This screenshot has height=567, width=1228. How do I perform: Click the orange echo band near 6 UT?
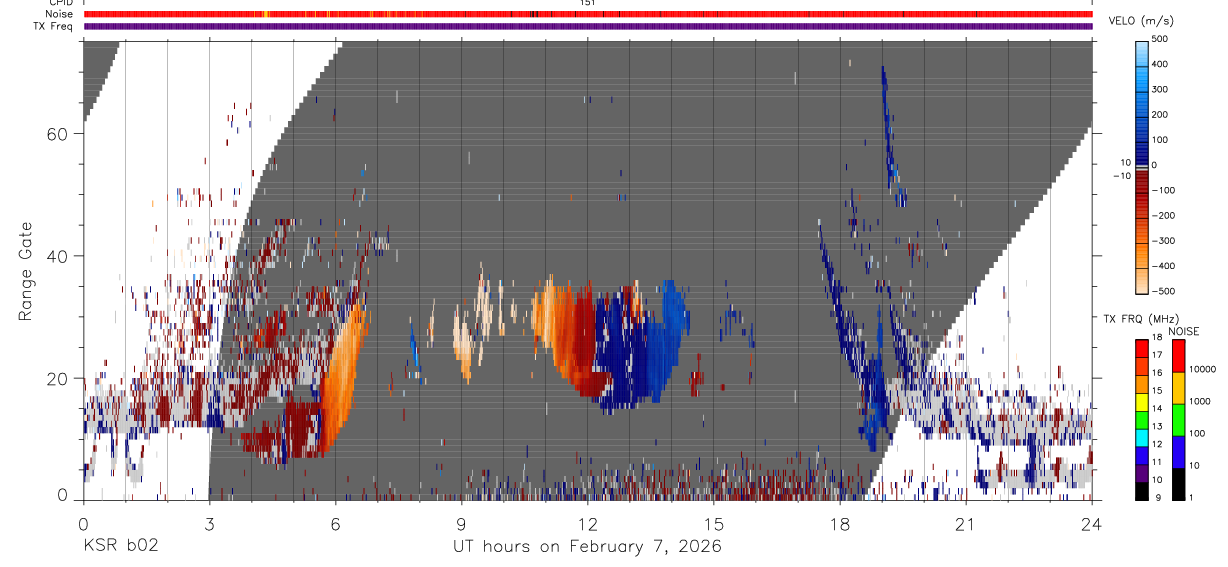tap(343, 378)
